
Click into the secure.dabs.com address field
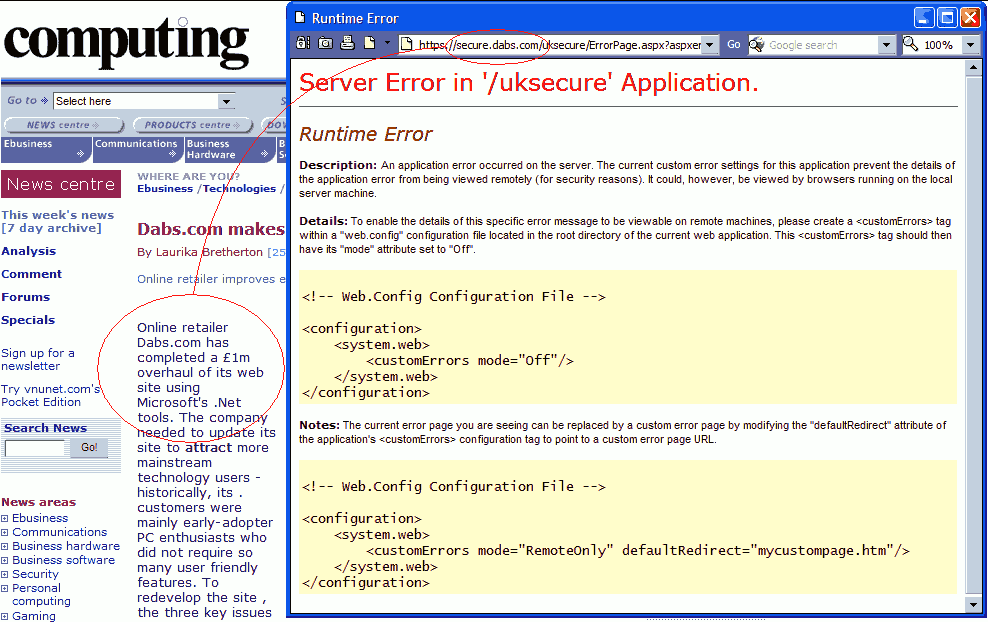click(560, 45)
